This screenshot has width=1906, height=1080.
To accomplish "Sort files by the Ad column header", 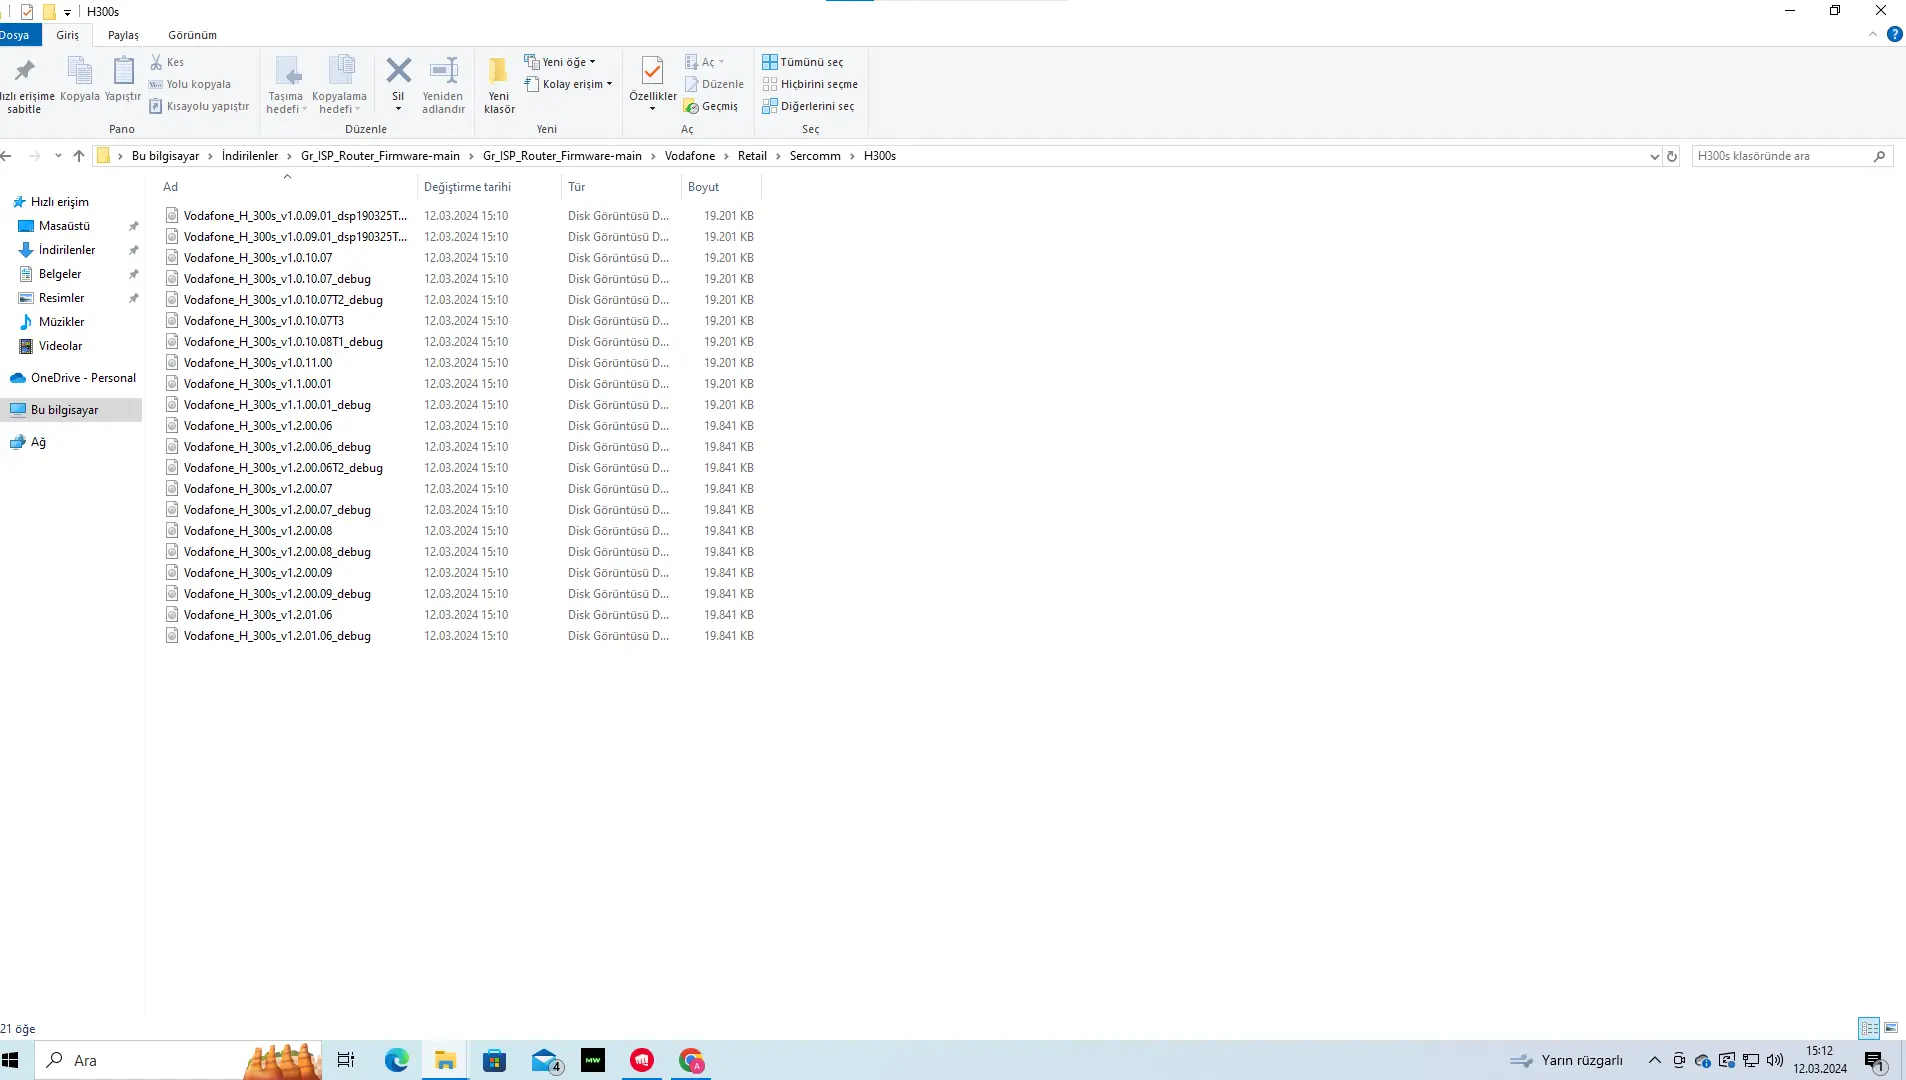I will click(x=287, y=187).
